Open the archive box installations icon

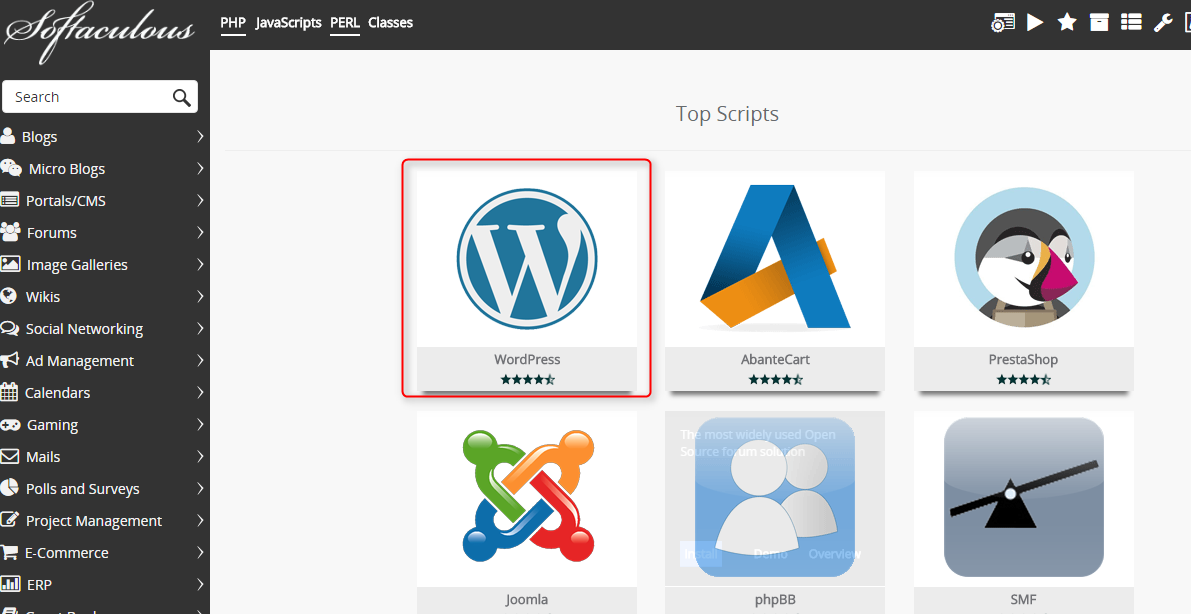click(x=1099, y=22)
